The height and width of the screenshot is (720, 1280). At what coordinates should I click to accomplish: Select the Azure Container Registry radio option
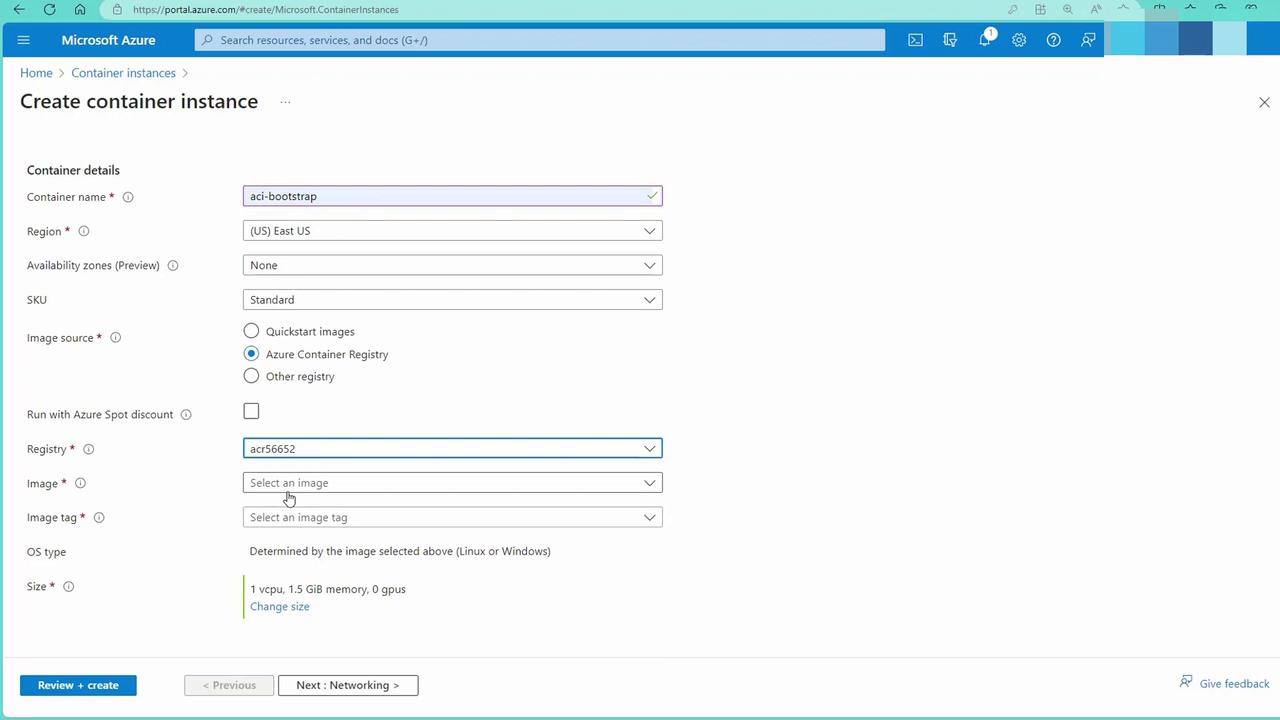tap(251, 354)
